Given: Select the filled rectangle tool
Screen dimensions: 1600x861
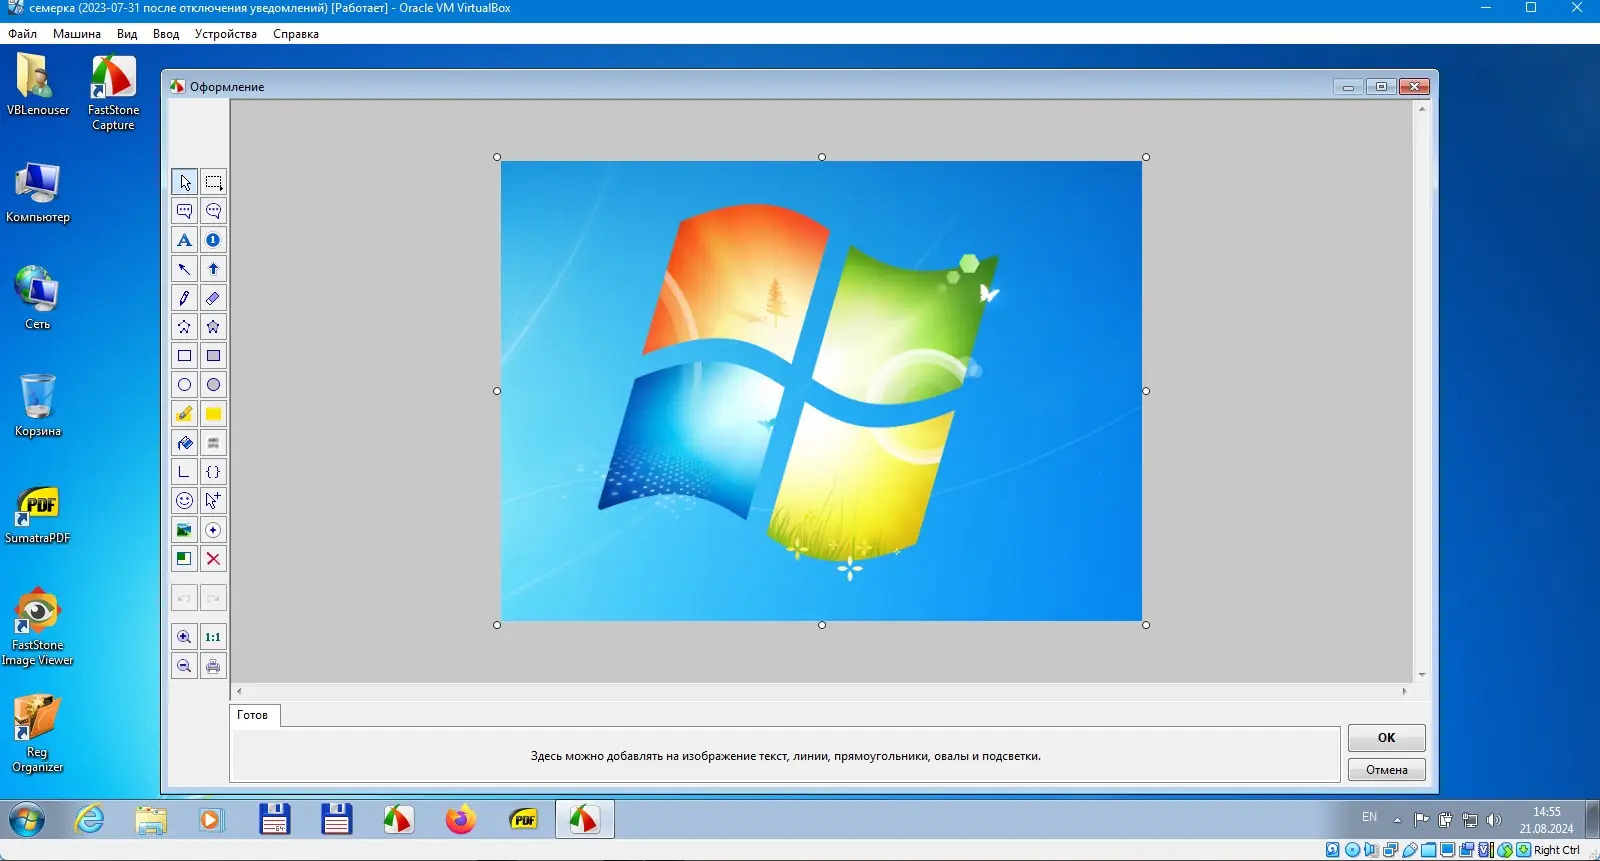Looking at the screenshot, I should click(x=213, y=356).
